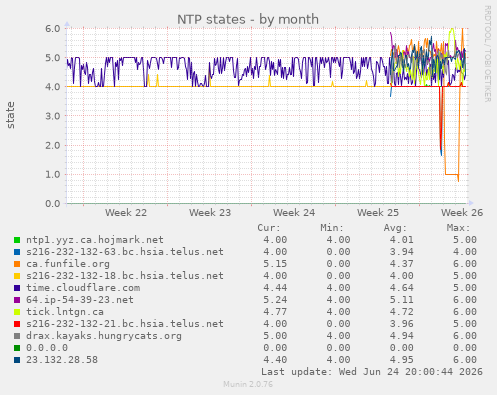Click time.cloudflare.com average value 4.64

pyautogui.click(x=402, y=288)
